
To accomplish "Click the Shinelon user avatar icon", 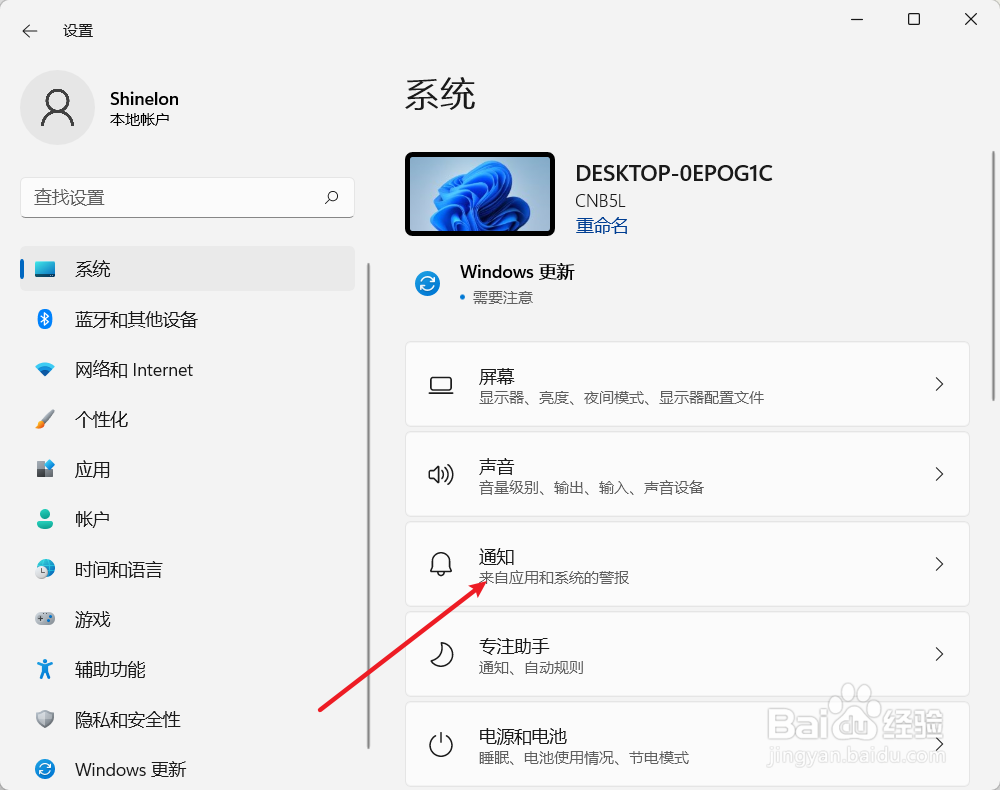I will tap(57, 107).
